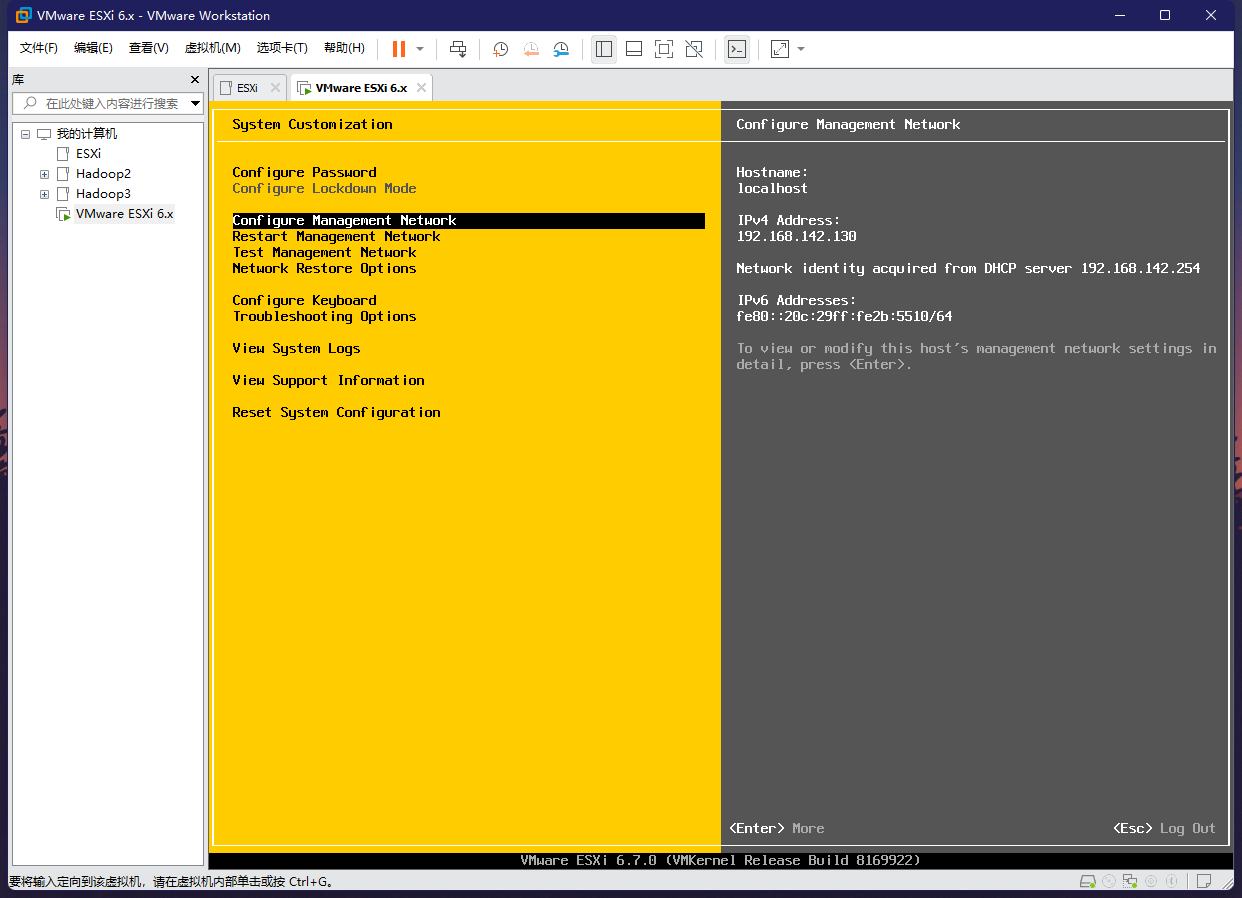
Task: Close the library (库) panel
Action: (x=195, y=79)
